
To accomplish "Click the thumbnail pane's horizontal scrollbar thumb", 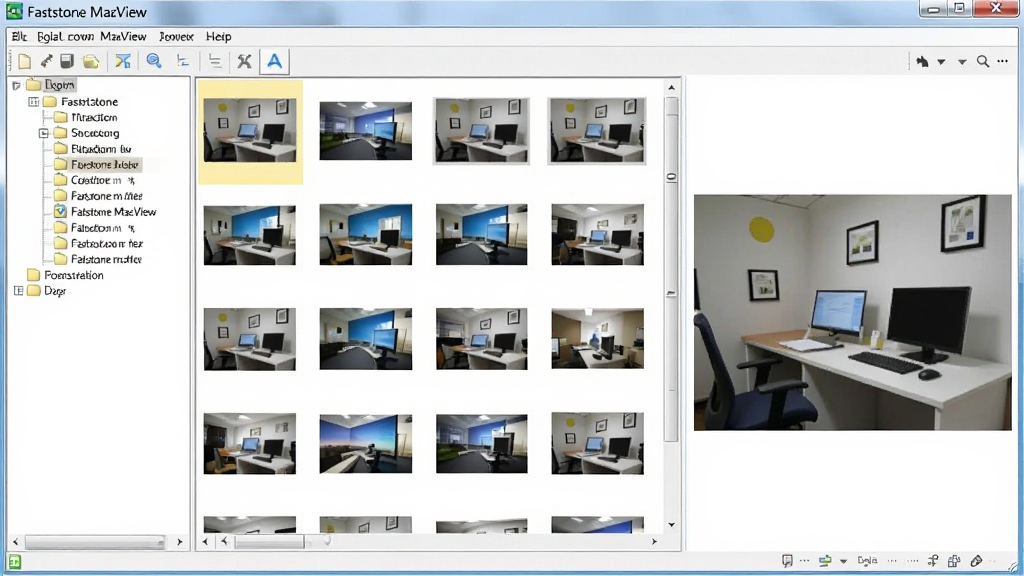I will pyautogui.click(x=269, y=541).
